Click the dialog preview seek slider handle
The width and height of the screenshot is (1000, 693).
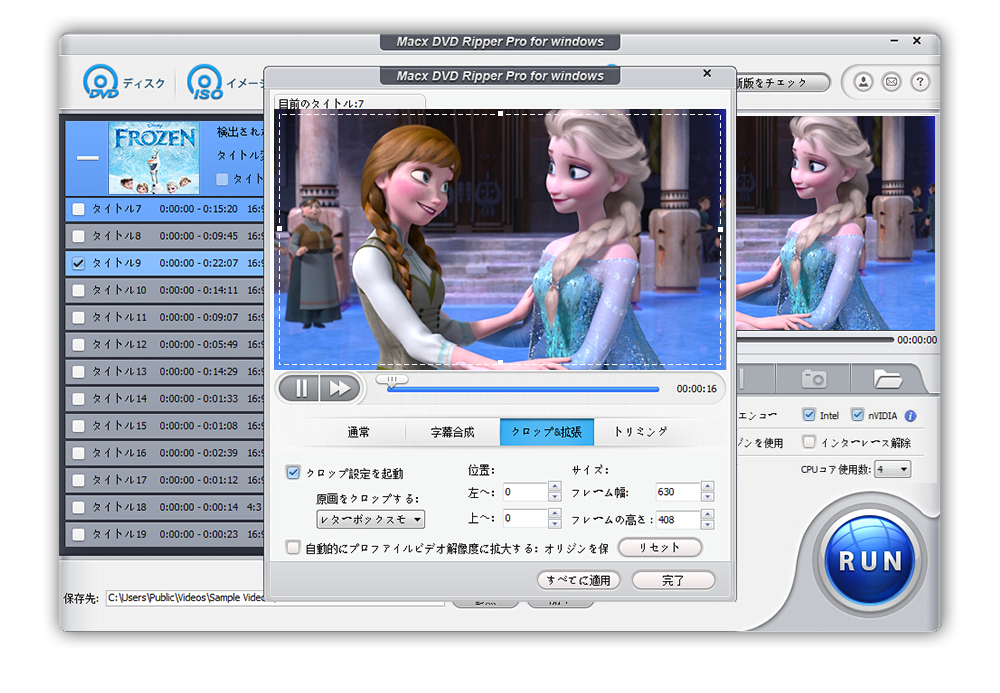[x=392, y=381]
